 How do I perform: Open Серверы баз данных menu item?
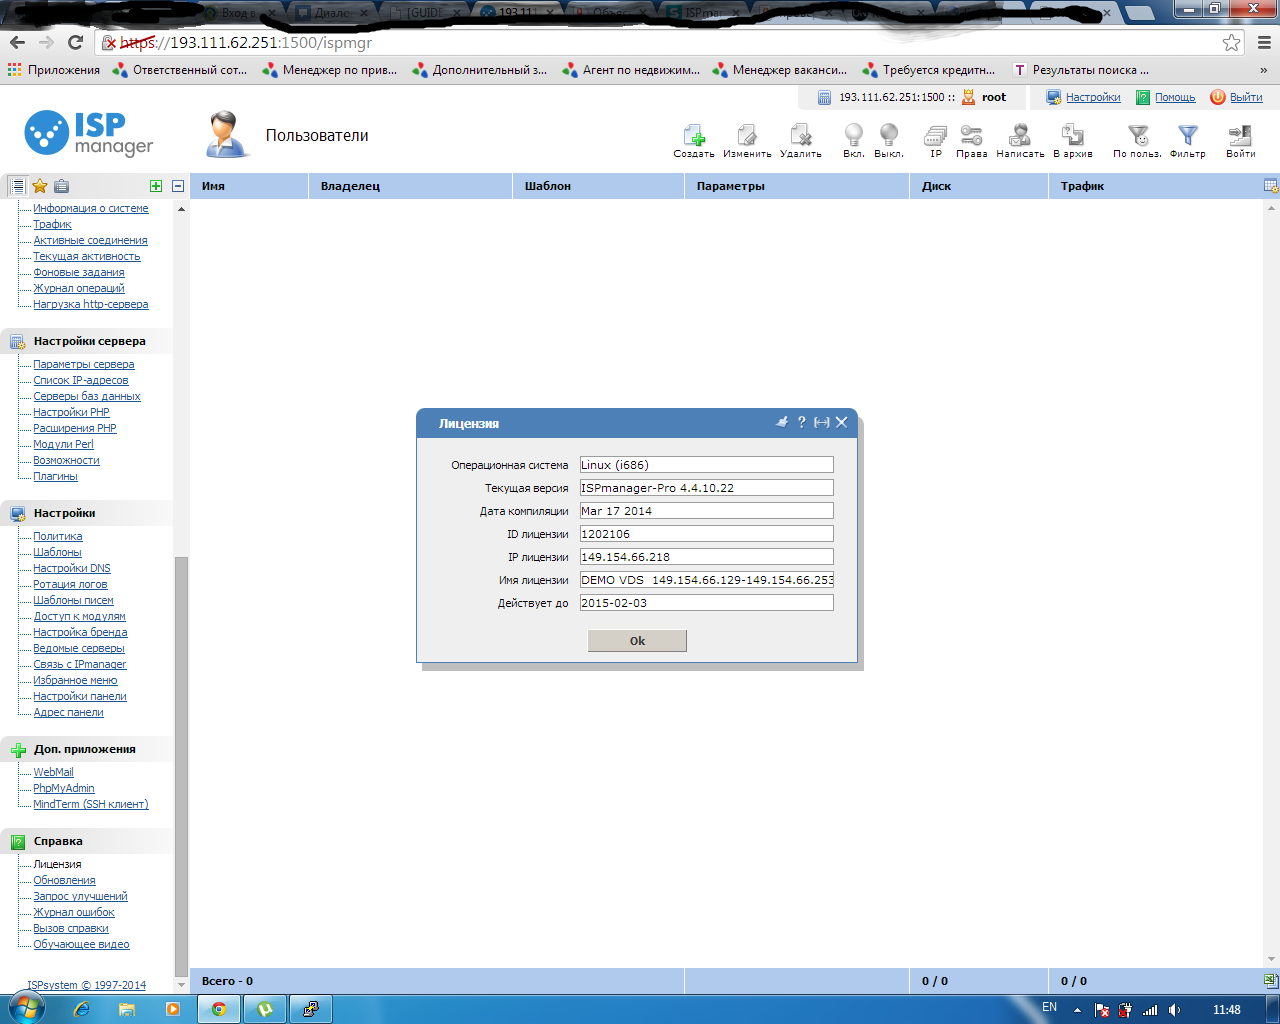point(87,396)
